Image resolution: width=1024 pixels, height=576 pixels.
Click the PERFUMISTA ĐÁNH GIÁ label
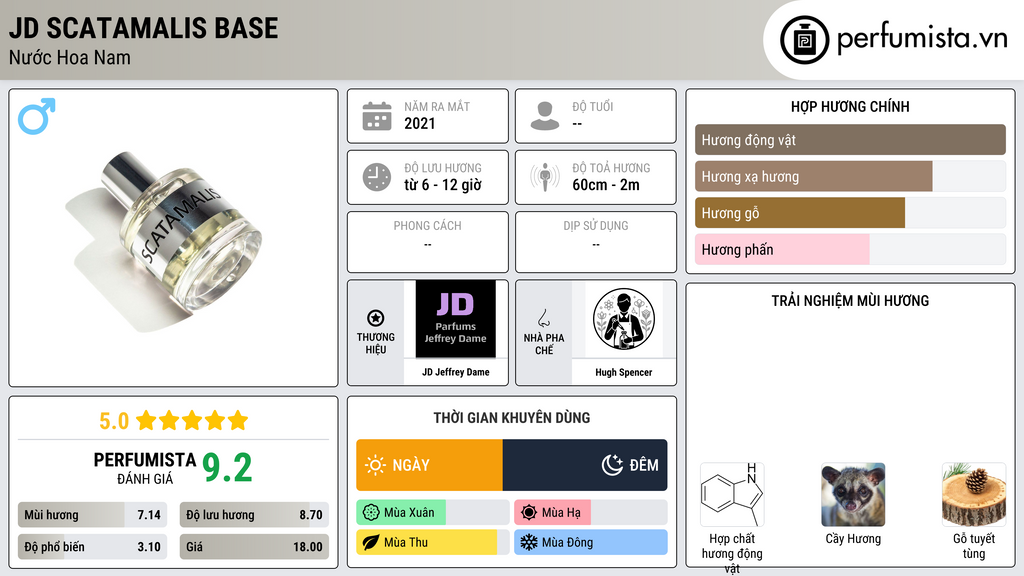(145, 468)
